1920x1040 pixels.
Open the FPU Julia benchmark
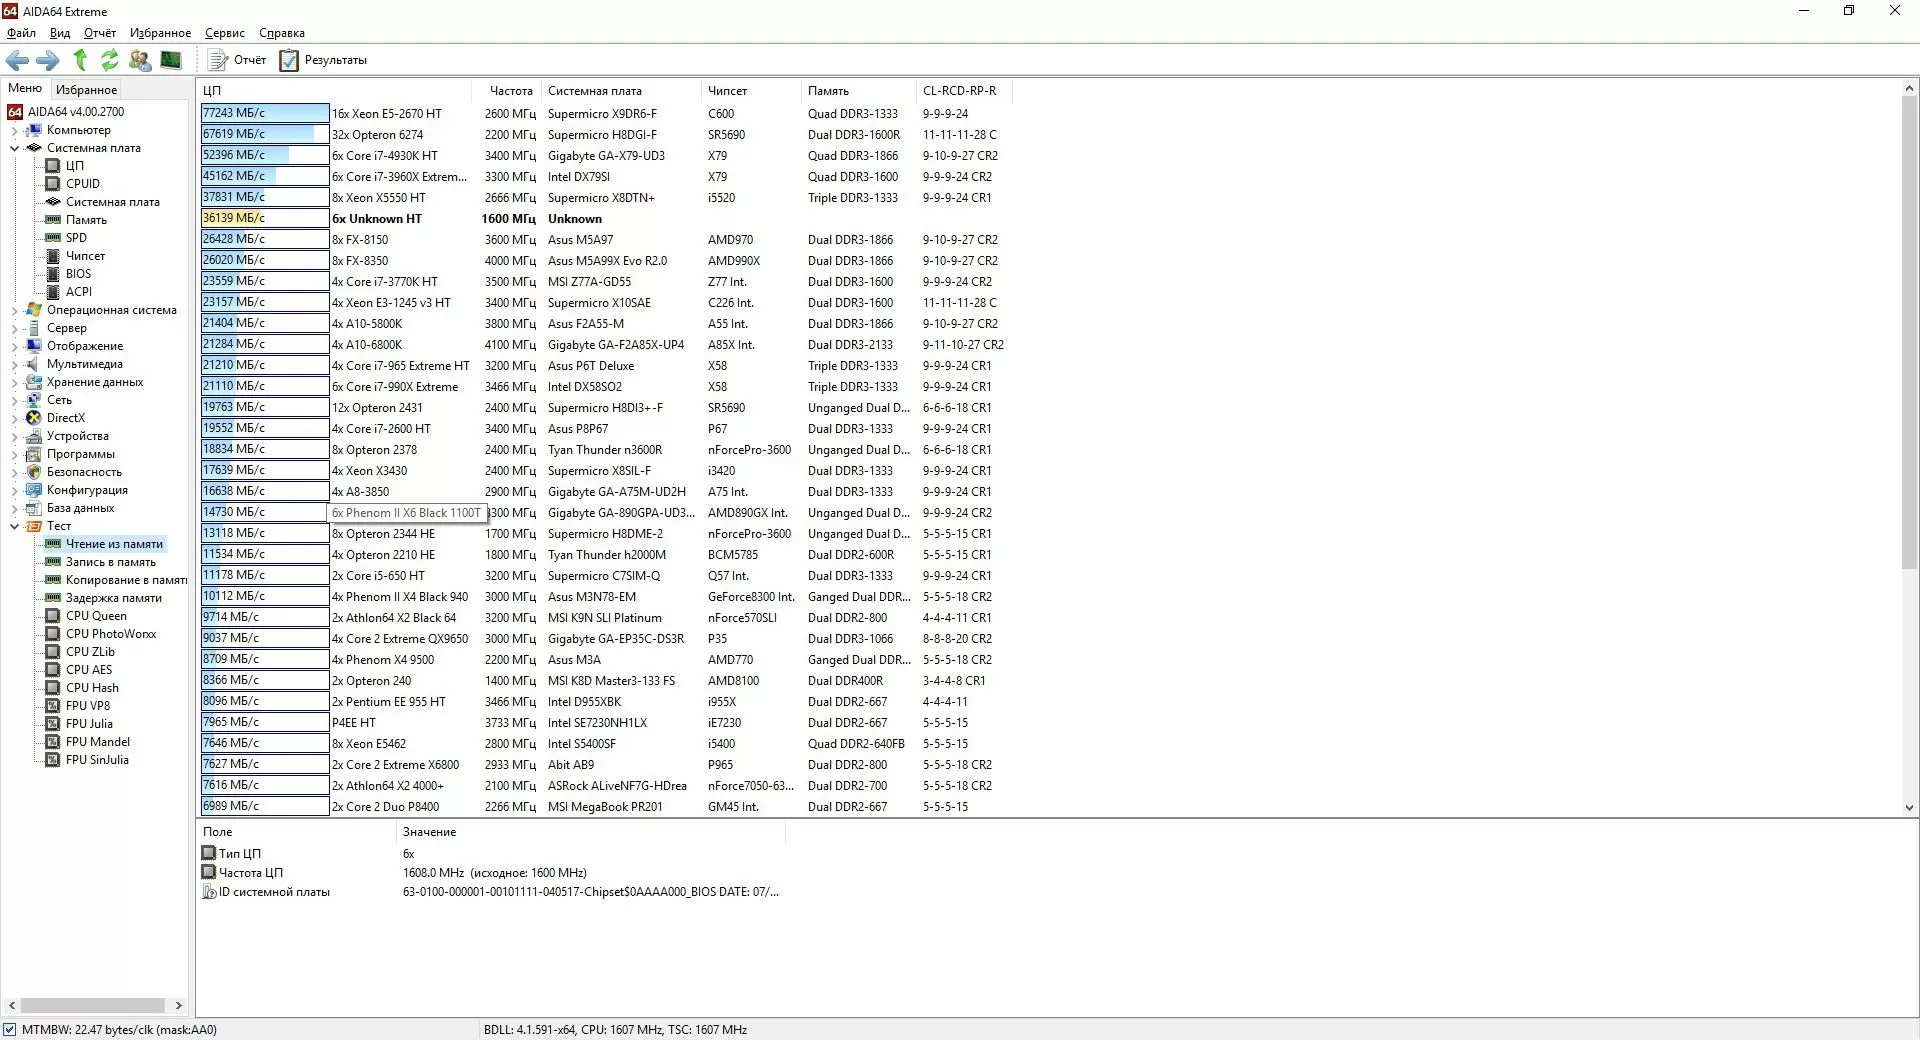coord(89,724)
